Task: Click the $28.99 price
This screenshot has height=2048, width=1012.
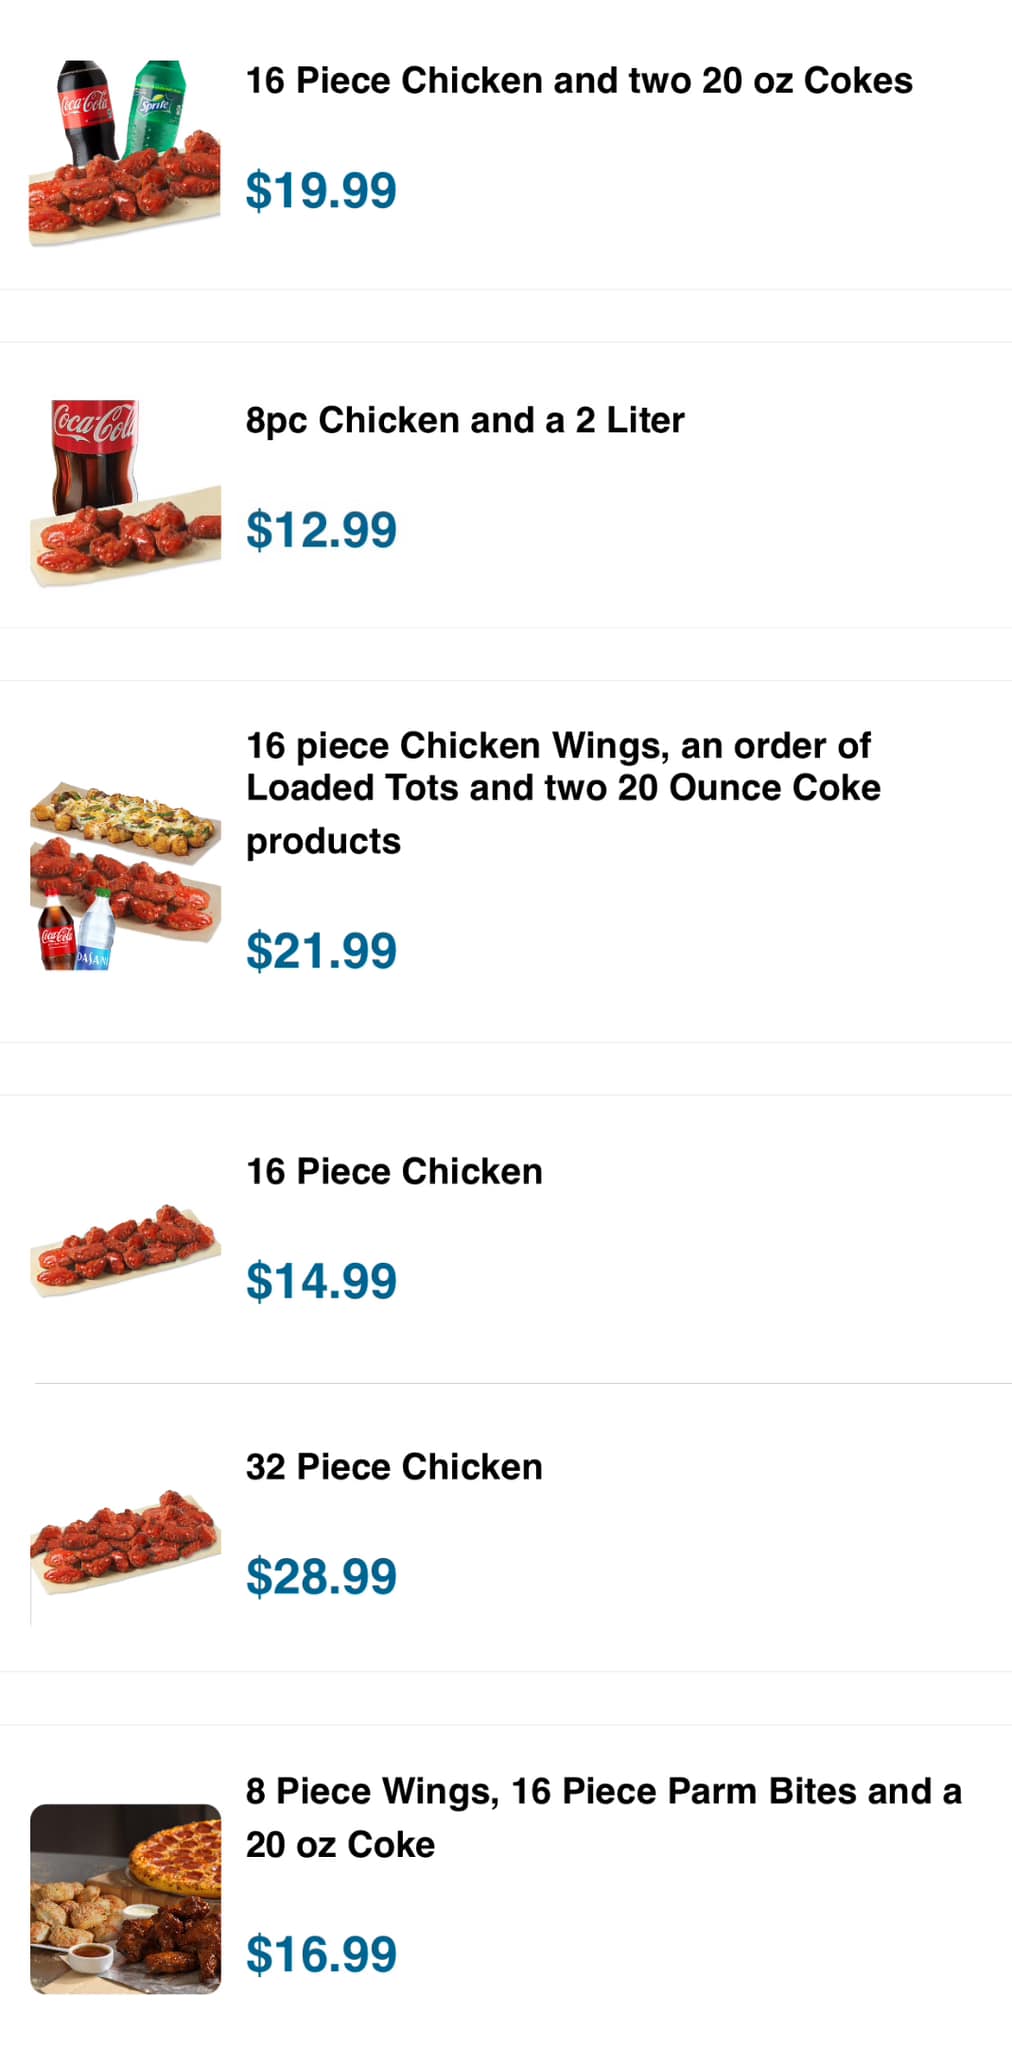Action: 321,1577
